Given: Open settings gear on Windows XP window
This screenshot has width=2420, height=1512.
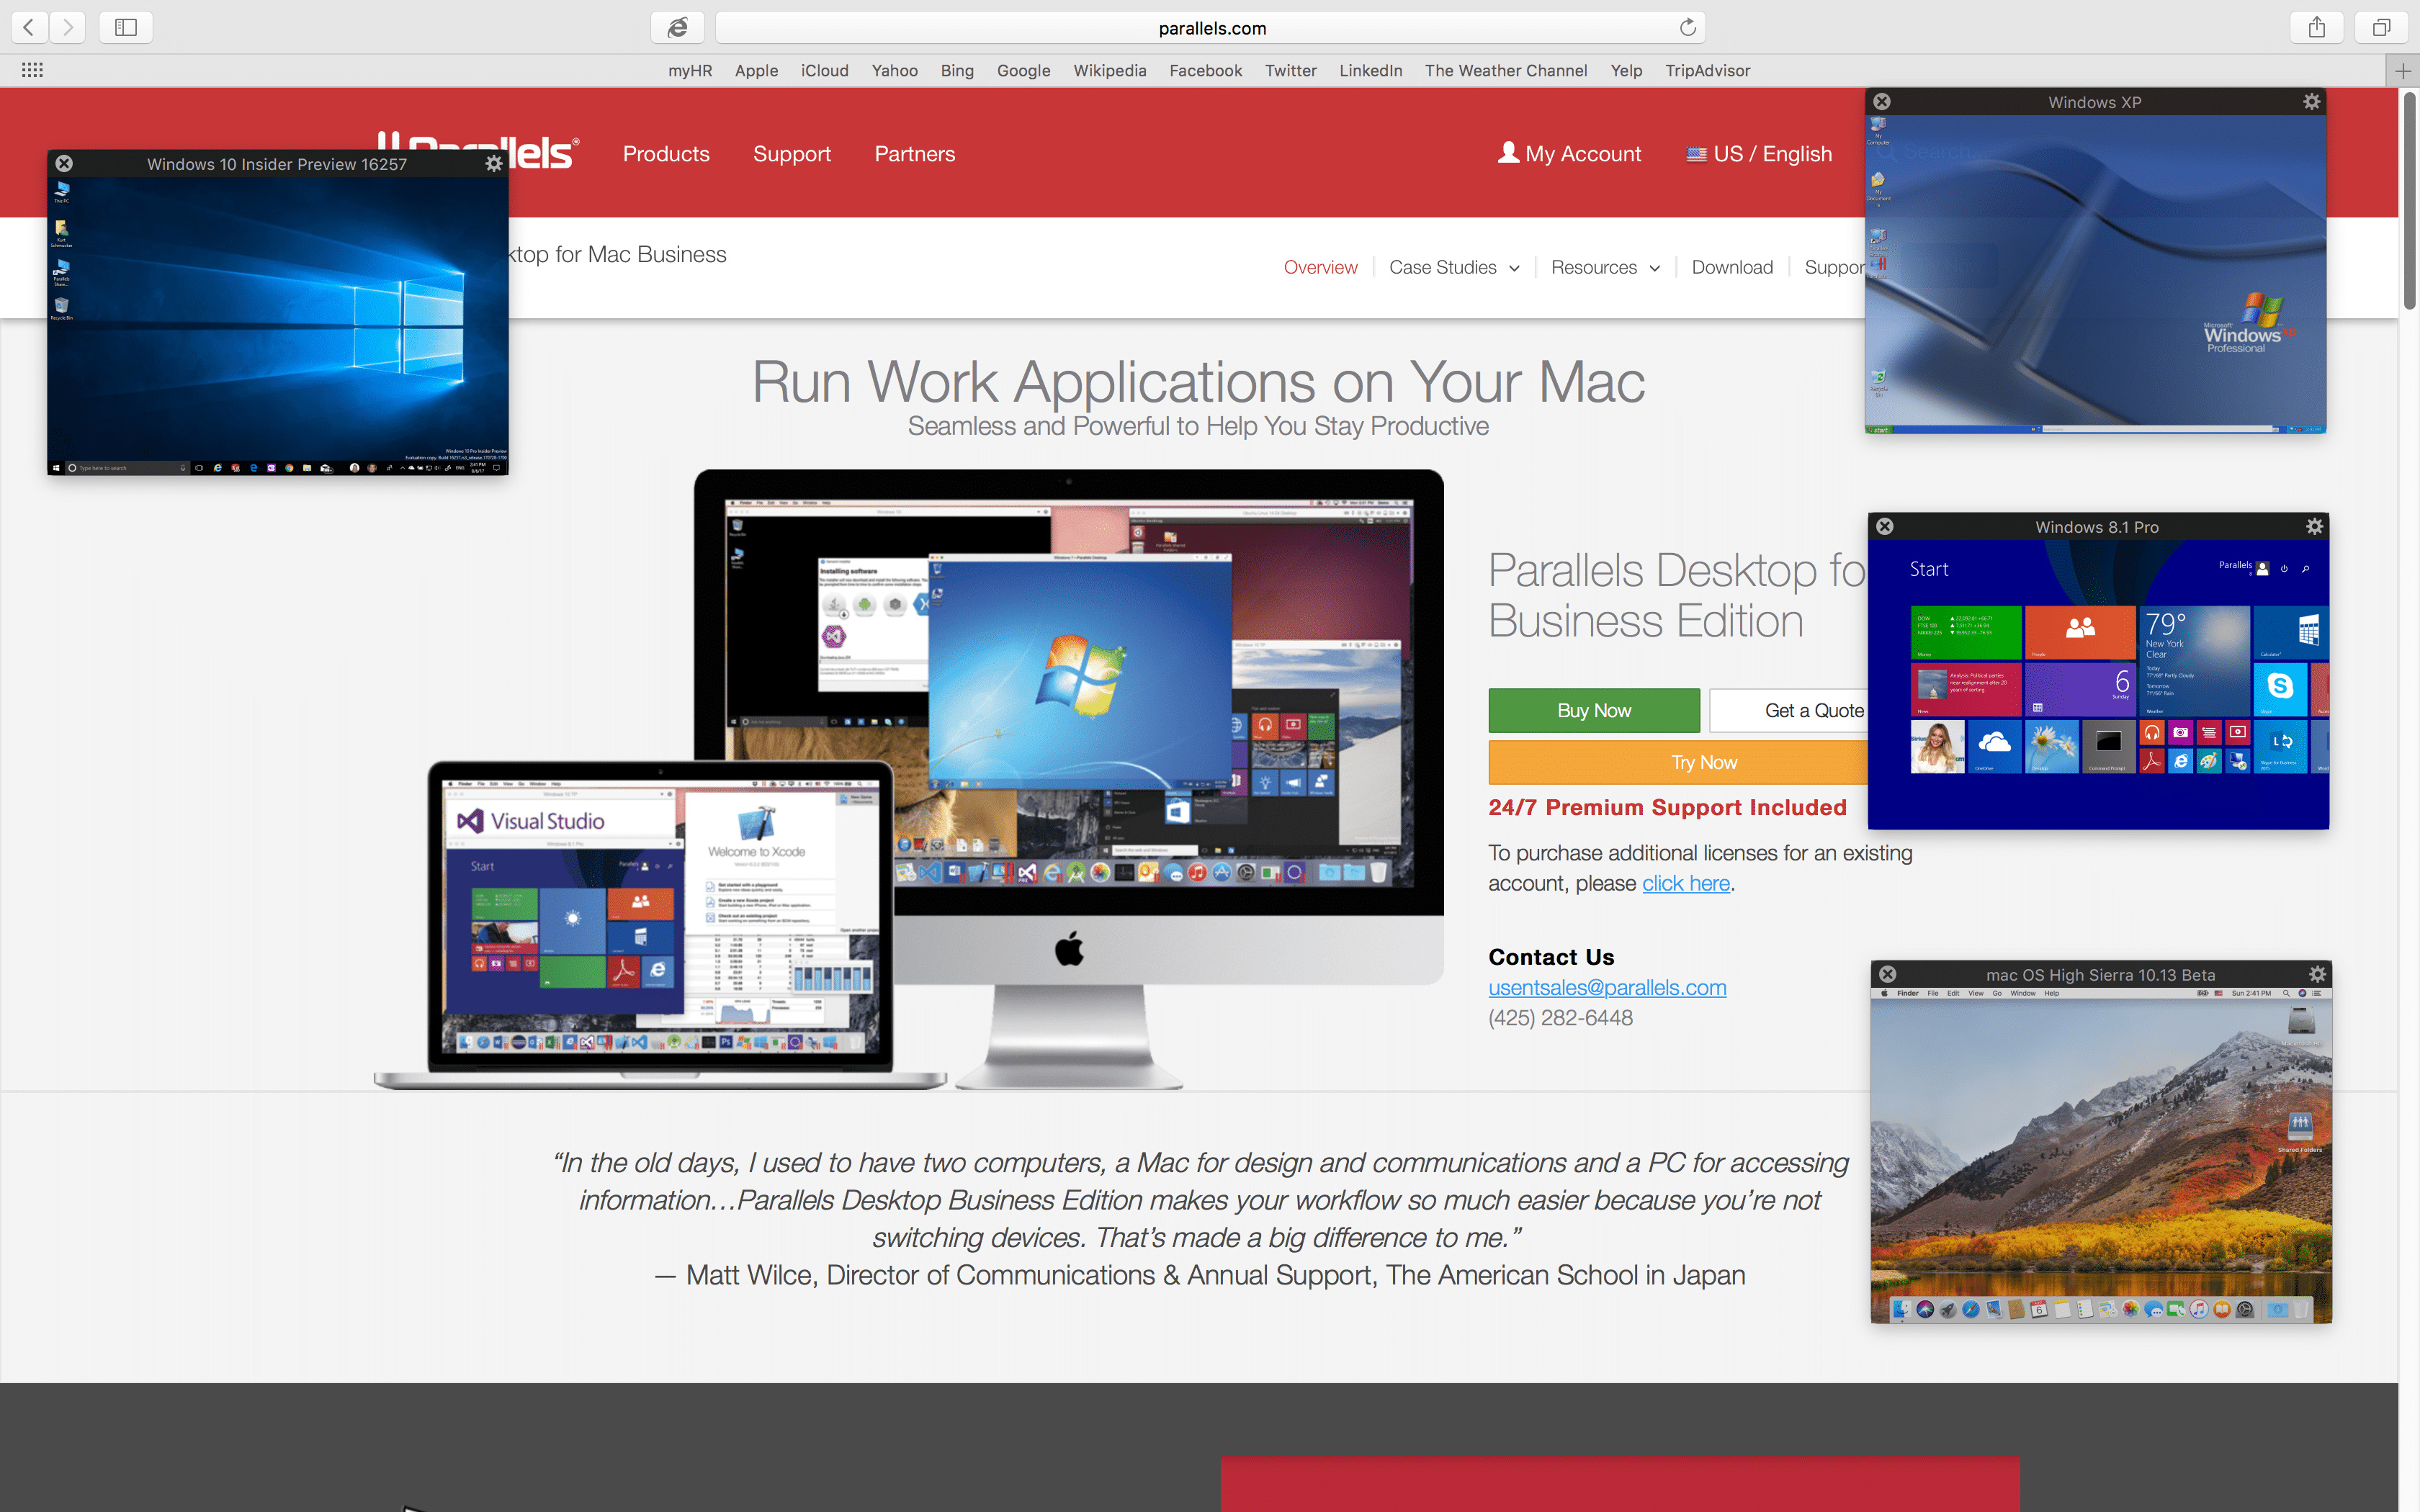Looking at the screenshot, I should click(x=2311, y=102).
